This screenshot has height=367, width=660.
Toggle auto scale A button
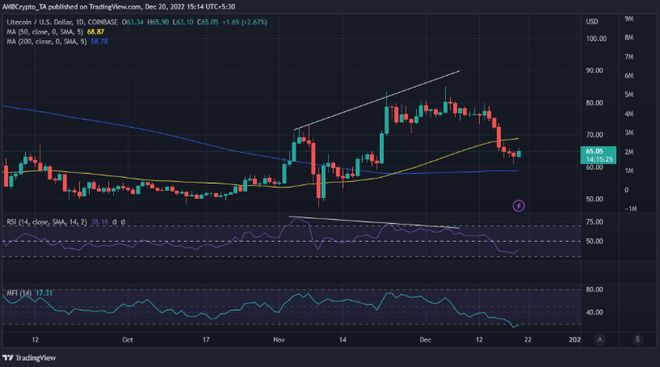click(x=600, y=339)
